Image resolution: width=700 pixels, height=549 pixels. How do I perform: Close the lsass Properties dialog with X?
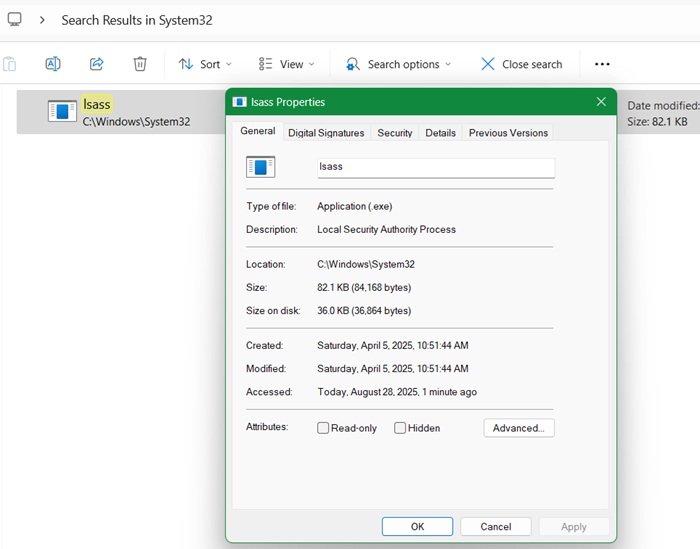pyautogui.click(x=601, y=102)
